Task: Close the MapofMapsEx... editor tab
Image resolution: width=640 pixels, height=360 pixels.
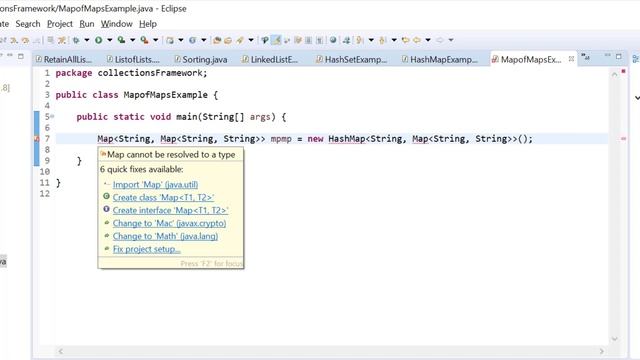Action: [571, 59]
